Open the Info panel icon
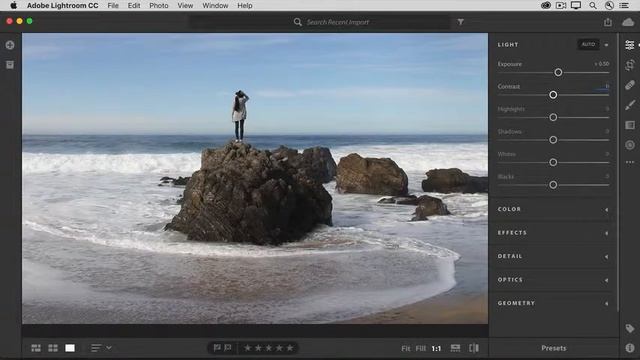 pos(629,348)
